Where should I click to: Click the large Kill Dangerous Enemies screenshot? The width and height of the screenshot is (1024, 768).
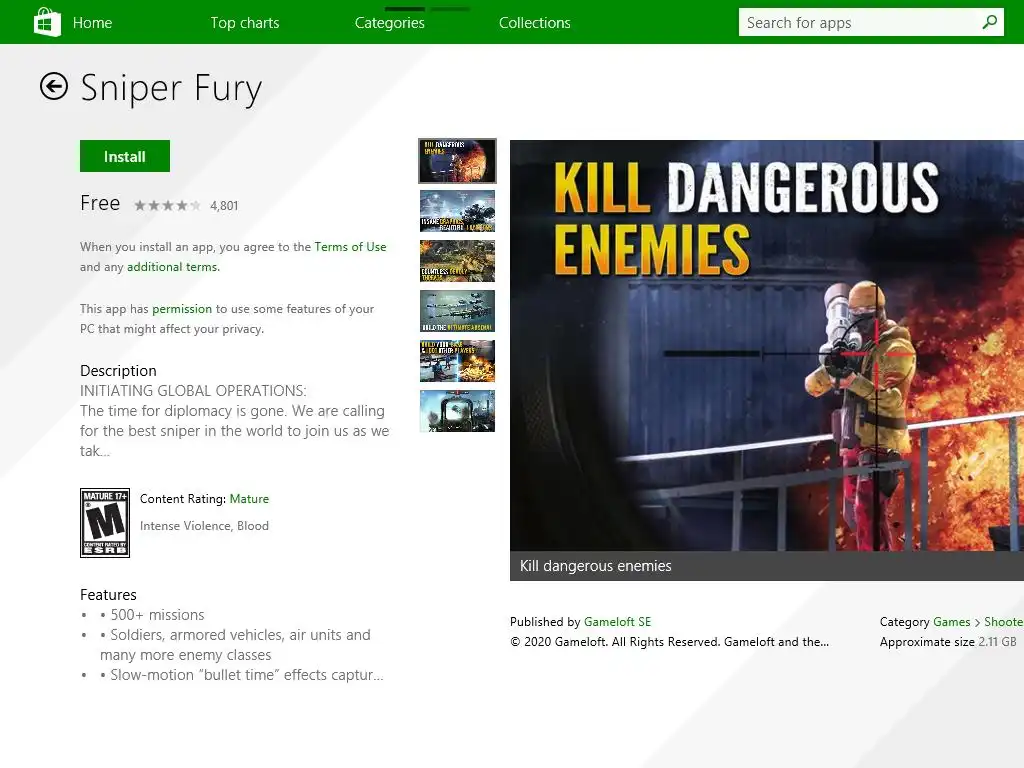(767, 345)
